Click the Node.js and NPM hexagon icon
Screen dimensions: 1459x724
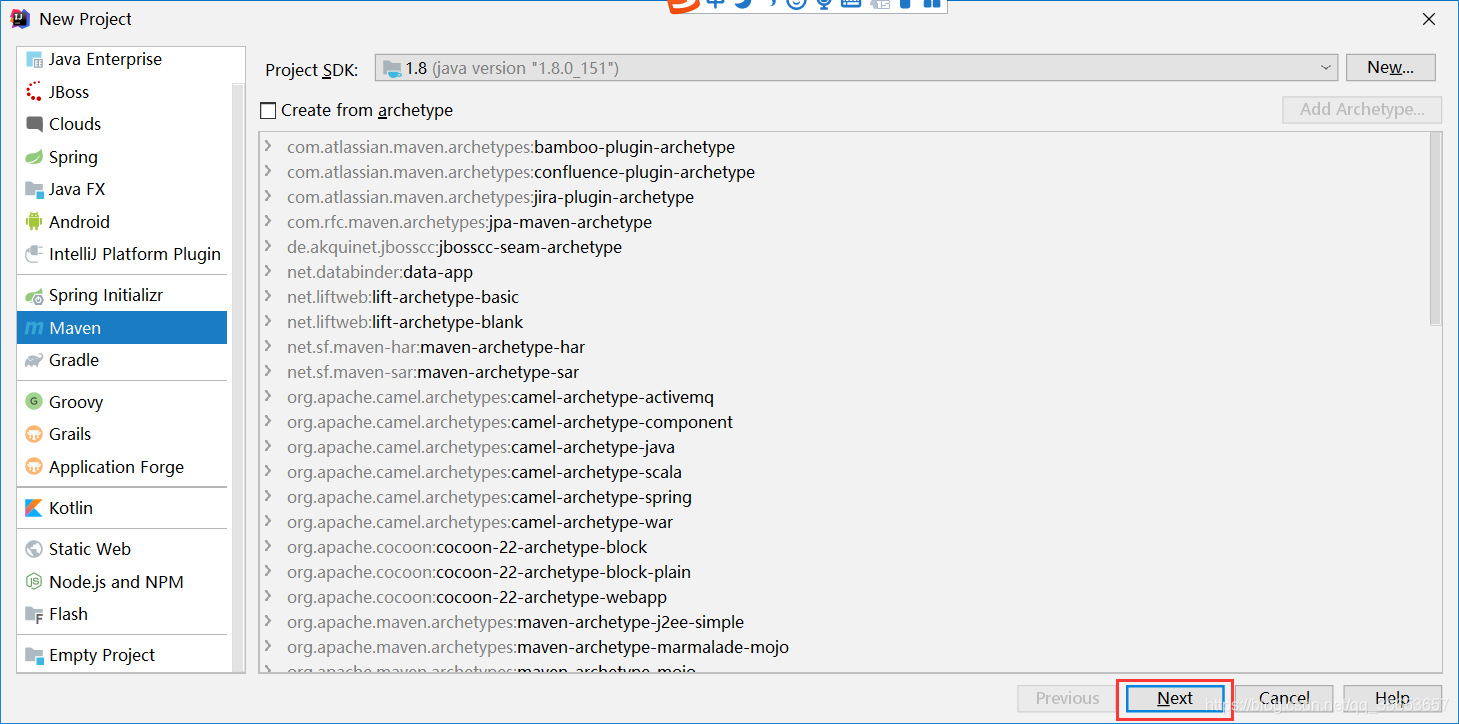(34, 582)
